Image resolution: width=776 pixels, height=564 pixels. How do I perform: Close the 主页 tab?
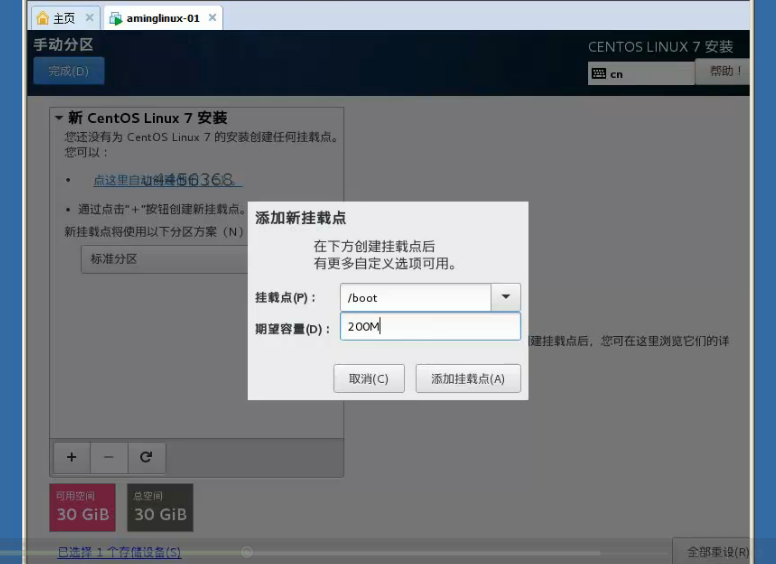90,18
